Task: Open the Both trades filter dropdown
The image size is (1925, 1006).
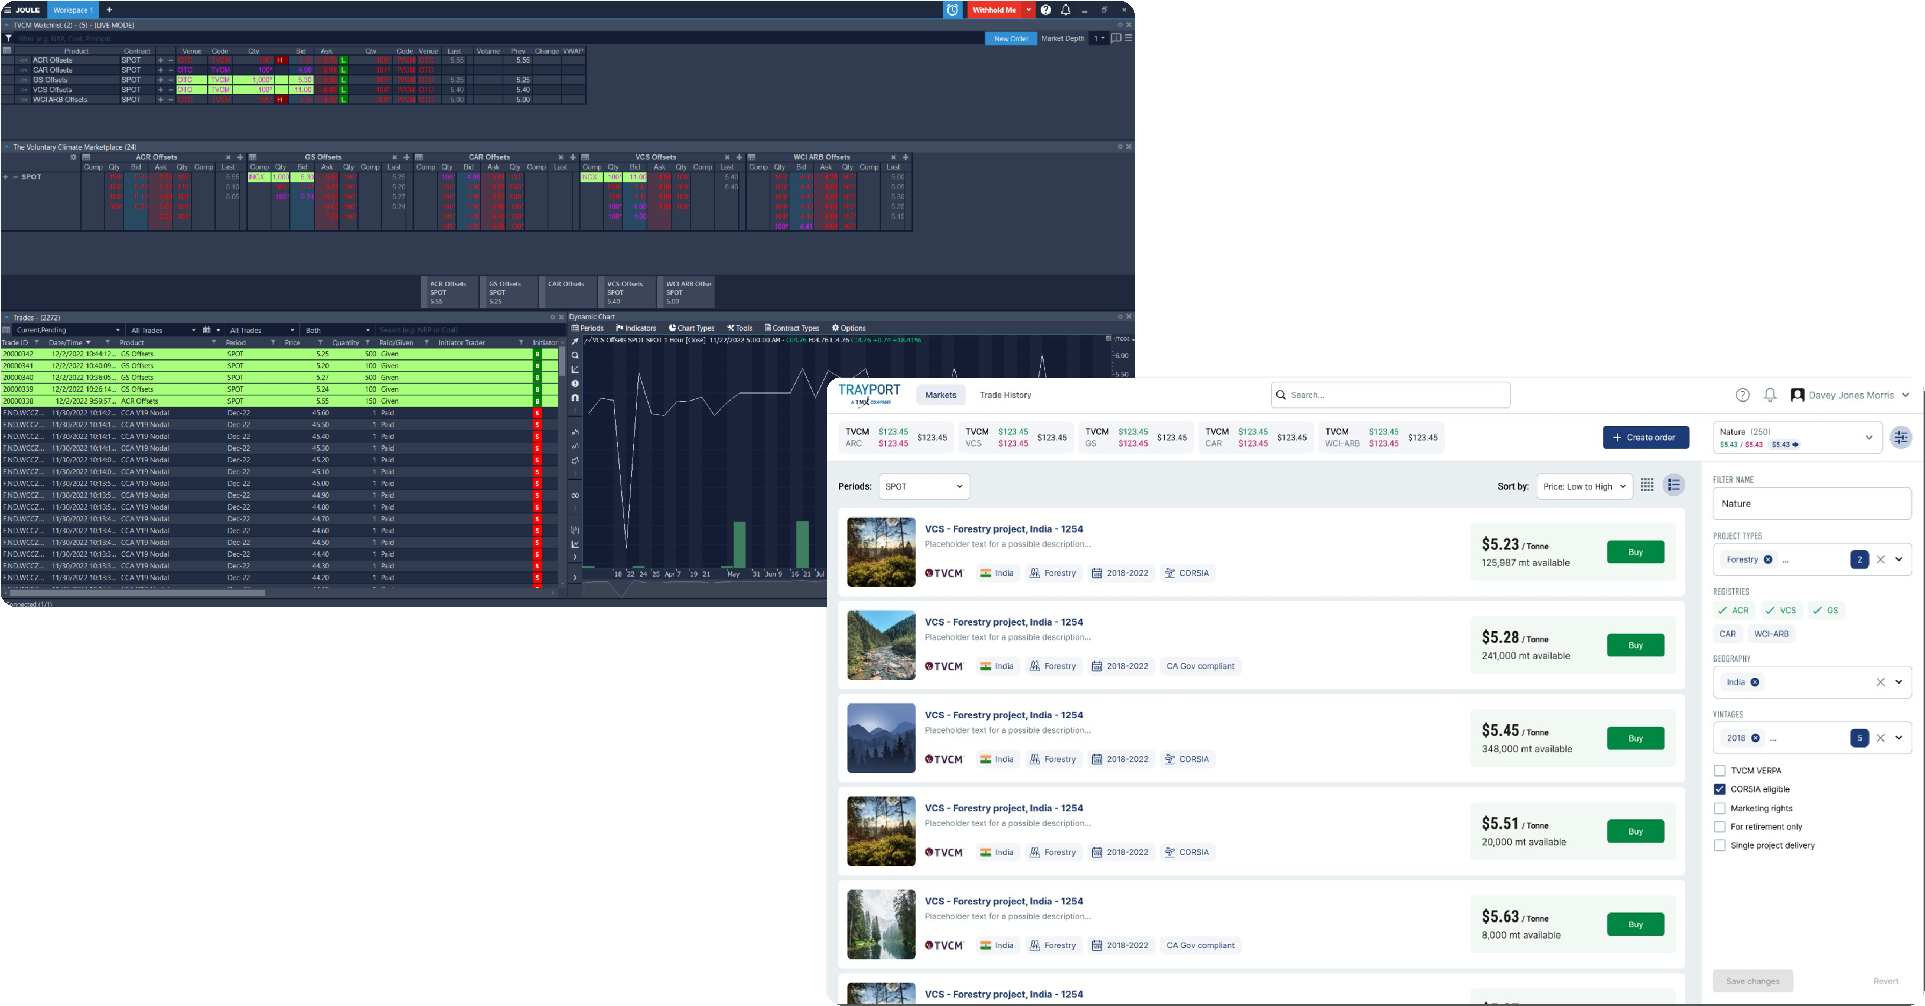Action: pyautogui.click(x=337, y=330)
